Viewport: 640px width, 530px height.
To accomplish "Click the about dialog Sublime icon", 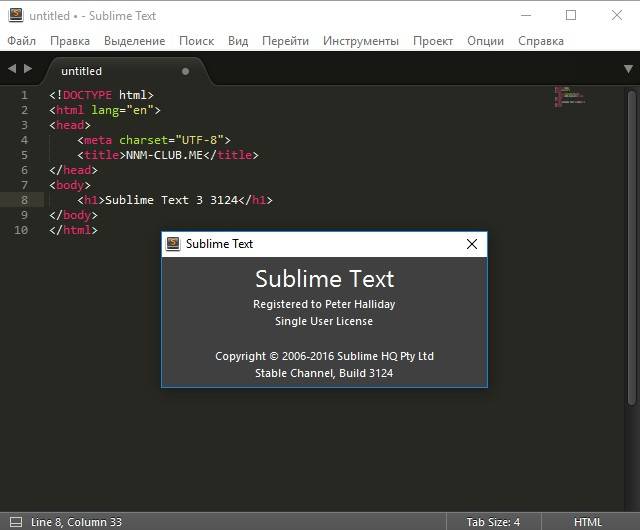I will click(173, 244).
